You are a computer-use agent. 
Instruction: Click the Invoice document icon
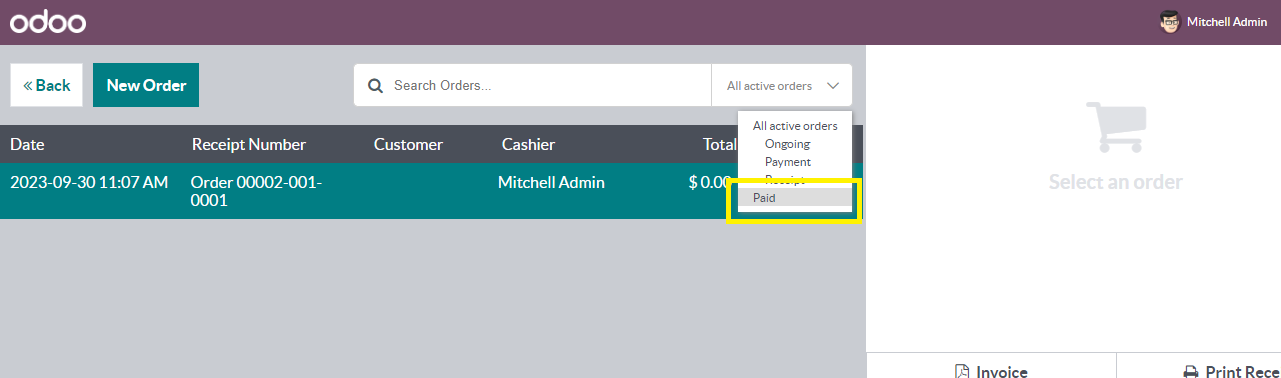coord(962,371)
